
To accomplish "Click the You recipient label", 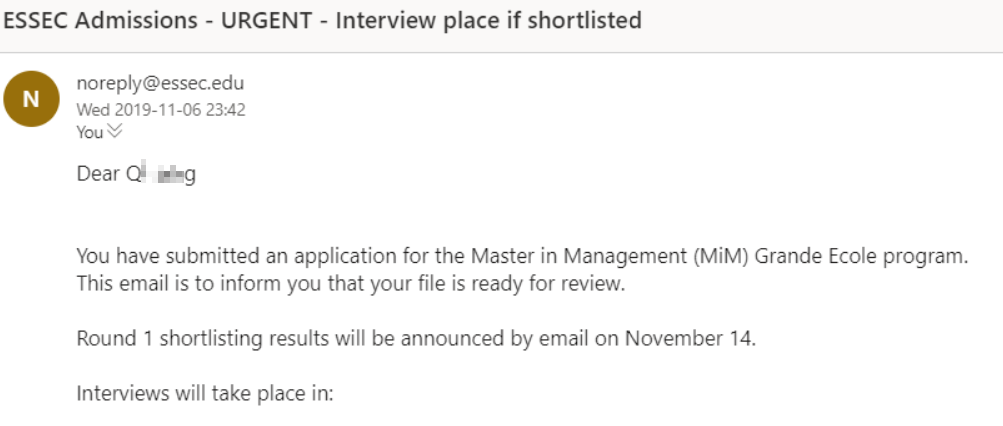I will point(90,132).
